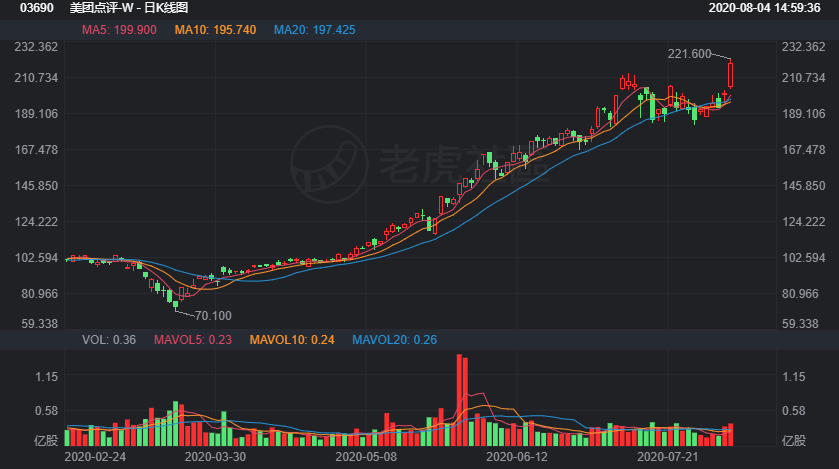
Task: Click the 2020-03-30 date axis label
Action: point(215,457)
